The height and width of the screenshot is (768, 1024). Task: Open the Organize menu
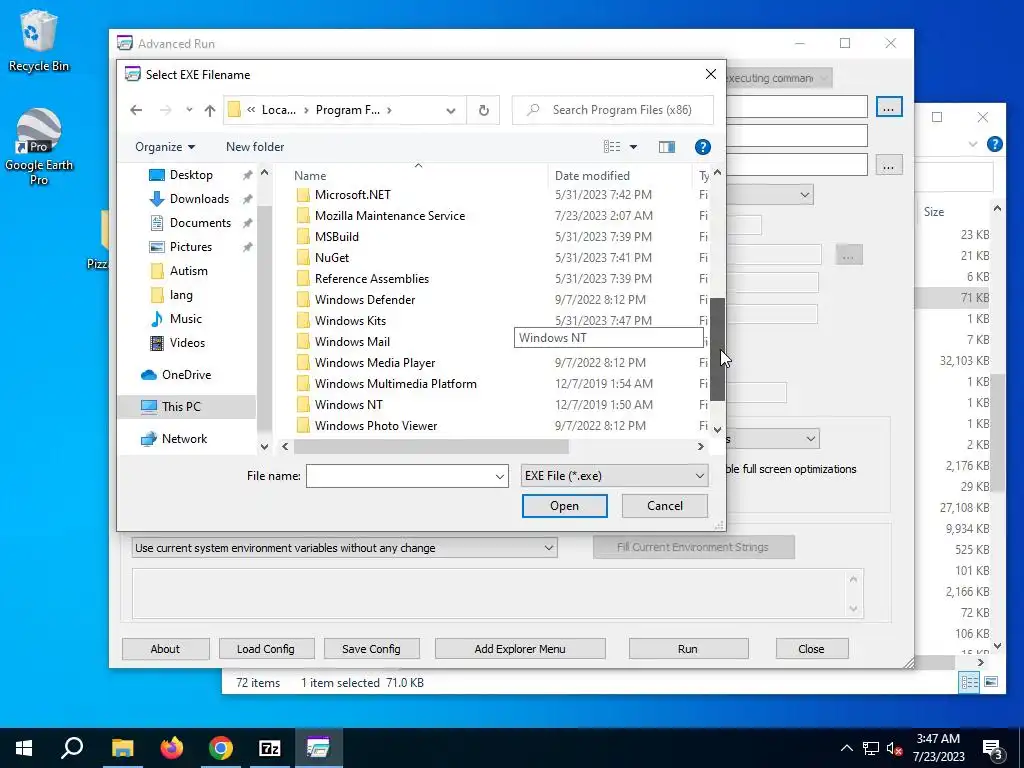coord(165,147)
